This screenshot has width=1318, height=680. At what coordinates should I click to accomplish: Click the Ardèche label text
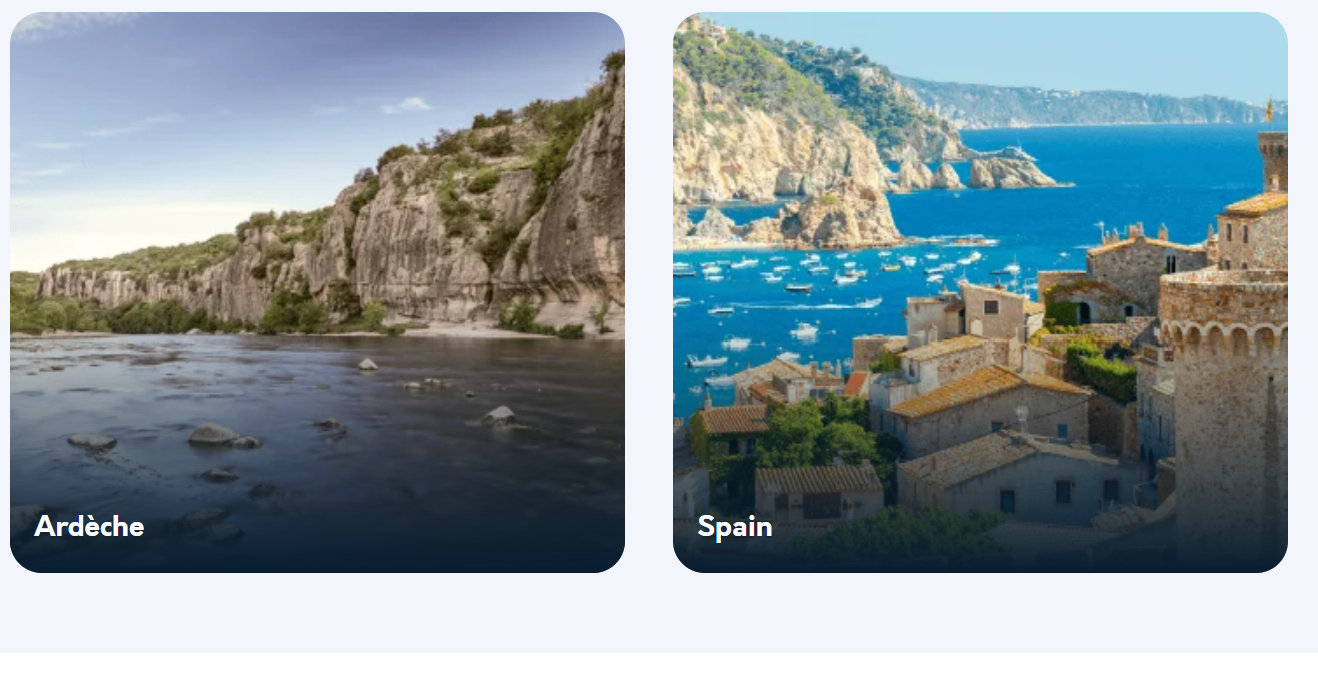(89, 526)
